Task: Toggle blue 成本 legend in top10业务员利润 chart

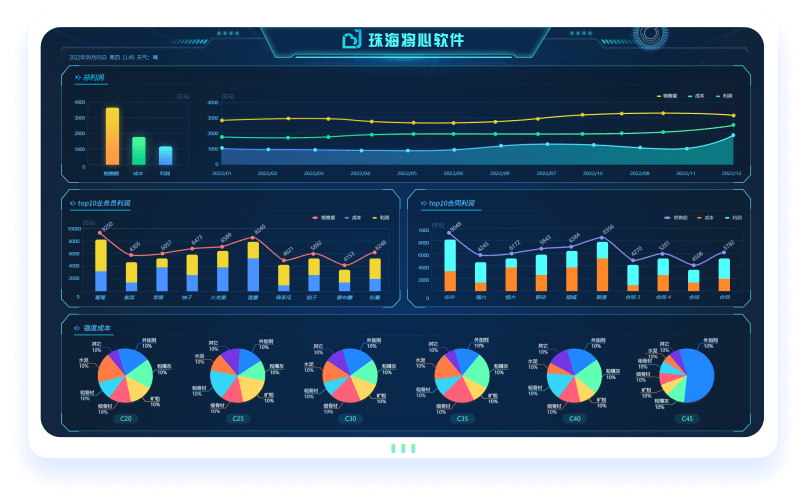Action: 354,218
